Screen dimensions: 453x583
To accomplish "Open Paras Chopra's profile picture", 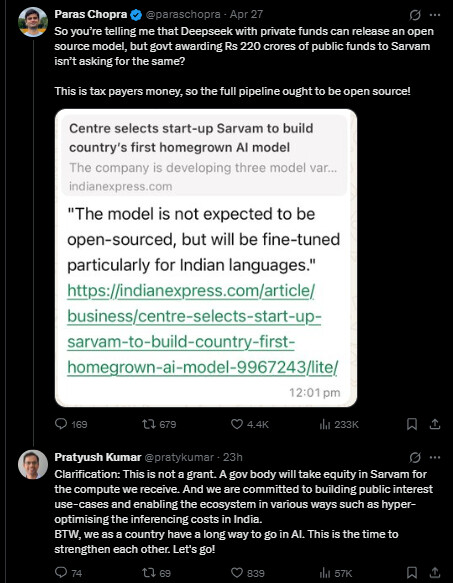I will click(x=33, y=22).
